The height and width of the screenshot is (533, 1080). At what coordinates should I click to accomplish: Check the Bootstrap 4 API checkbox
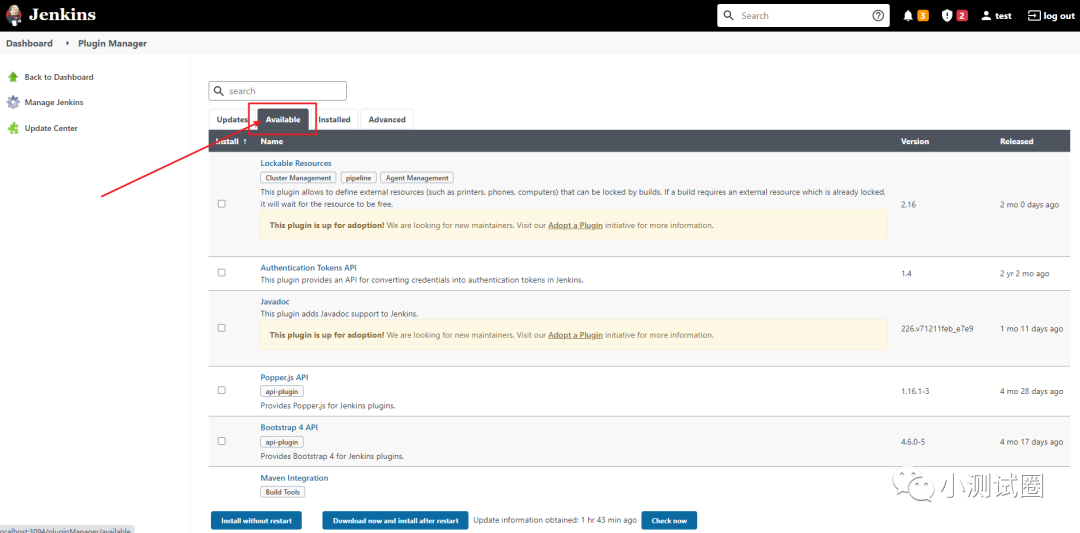(222, 441)
